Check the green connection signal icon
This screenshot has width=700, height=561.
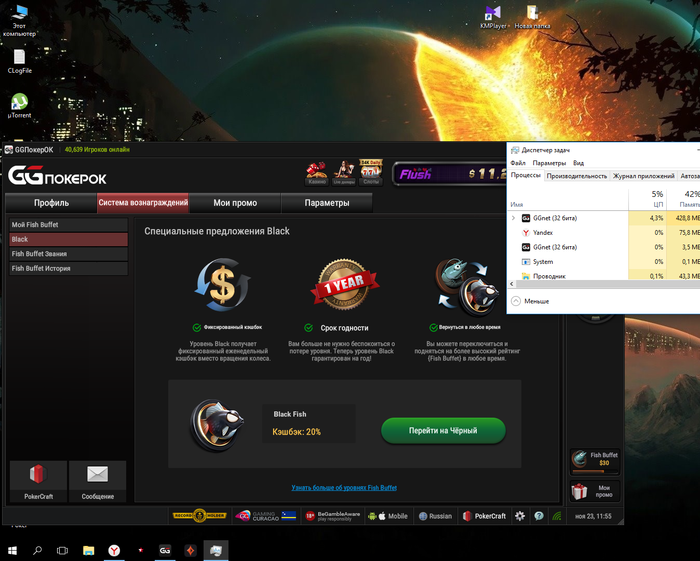click(557, 516)
